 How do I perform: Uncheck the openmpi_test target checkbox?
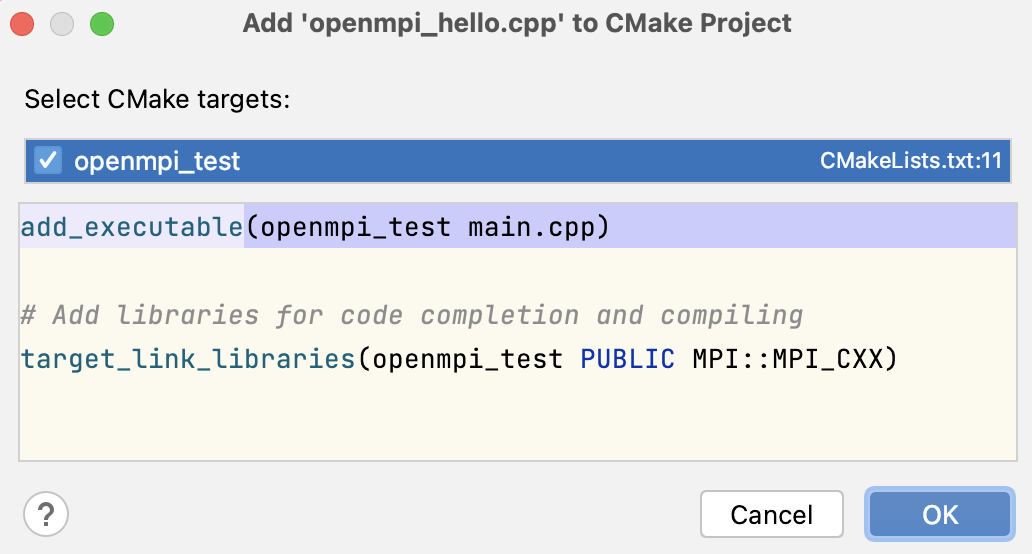(48, 161)
